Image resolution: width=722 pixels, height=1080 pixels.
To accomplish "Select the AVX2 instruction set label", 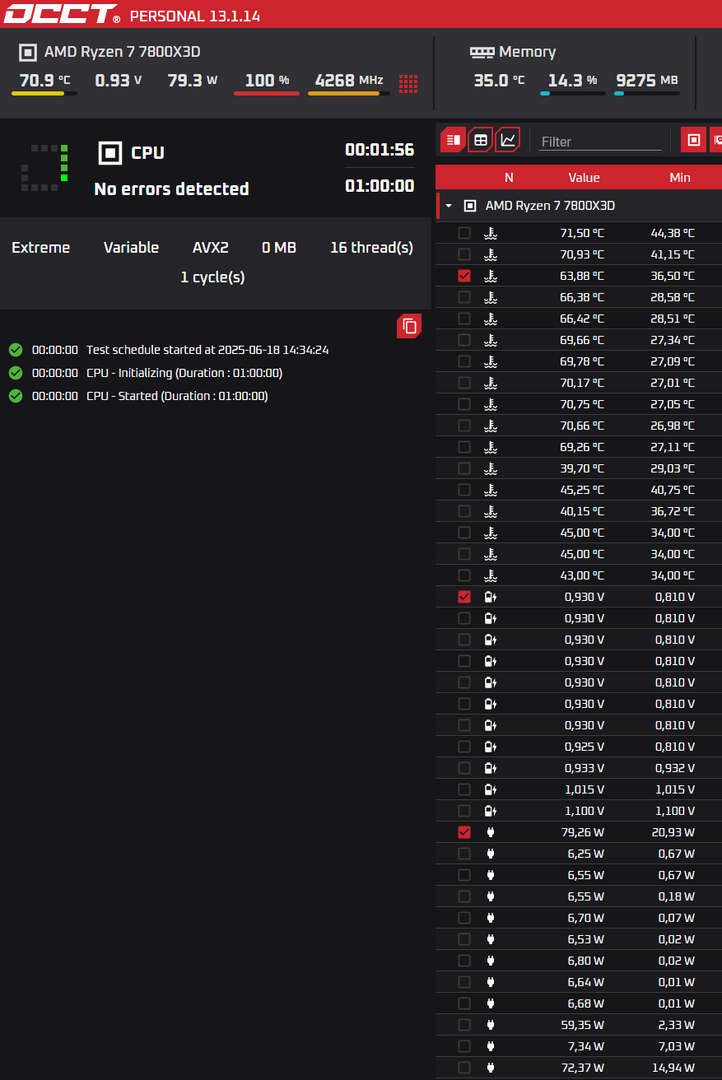I will 210,247.
